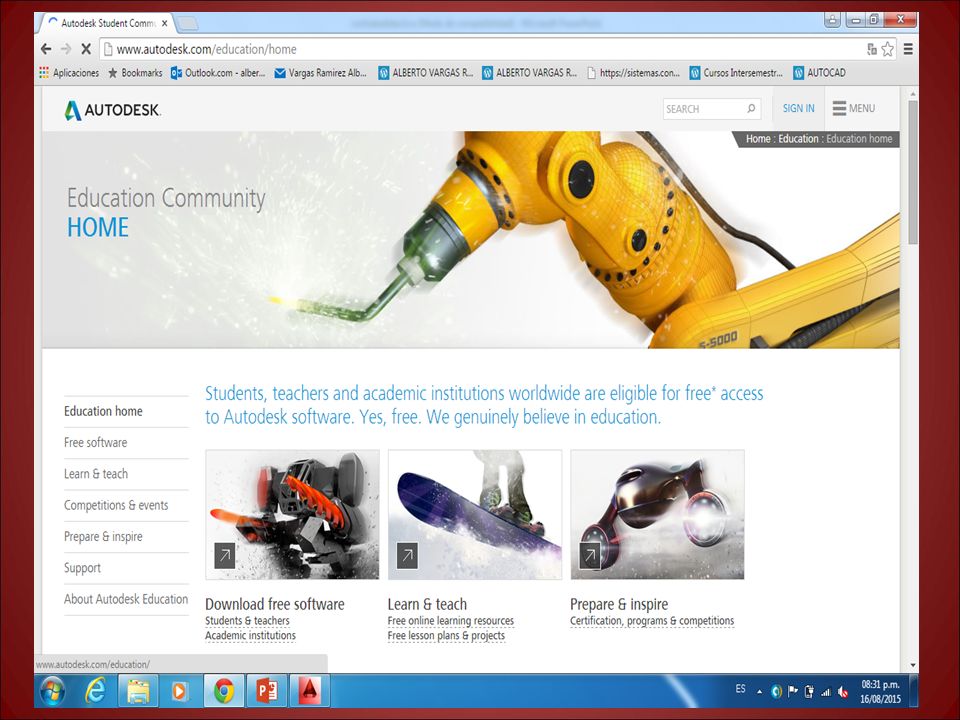Select Support in sidebar
This screenshot has width=960, height=720.
pyautogui.click(x=82, y=568)
